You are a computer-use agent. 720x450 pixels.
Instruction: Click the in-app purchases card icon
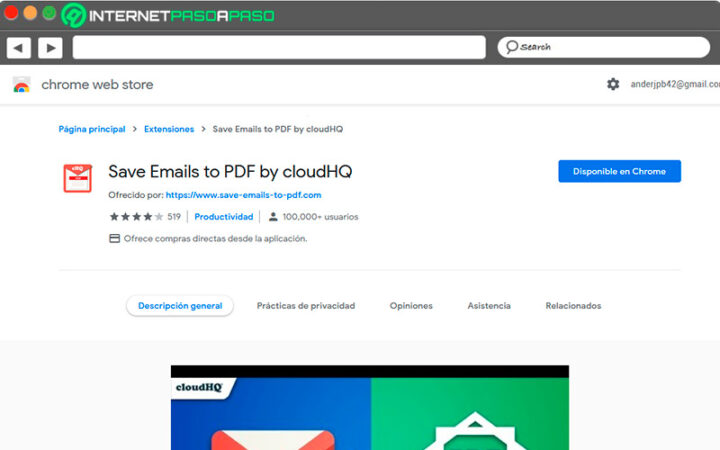click(x=114, y=238)
